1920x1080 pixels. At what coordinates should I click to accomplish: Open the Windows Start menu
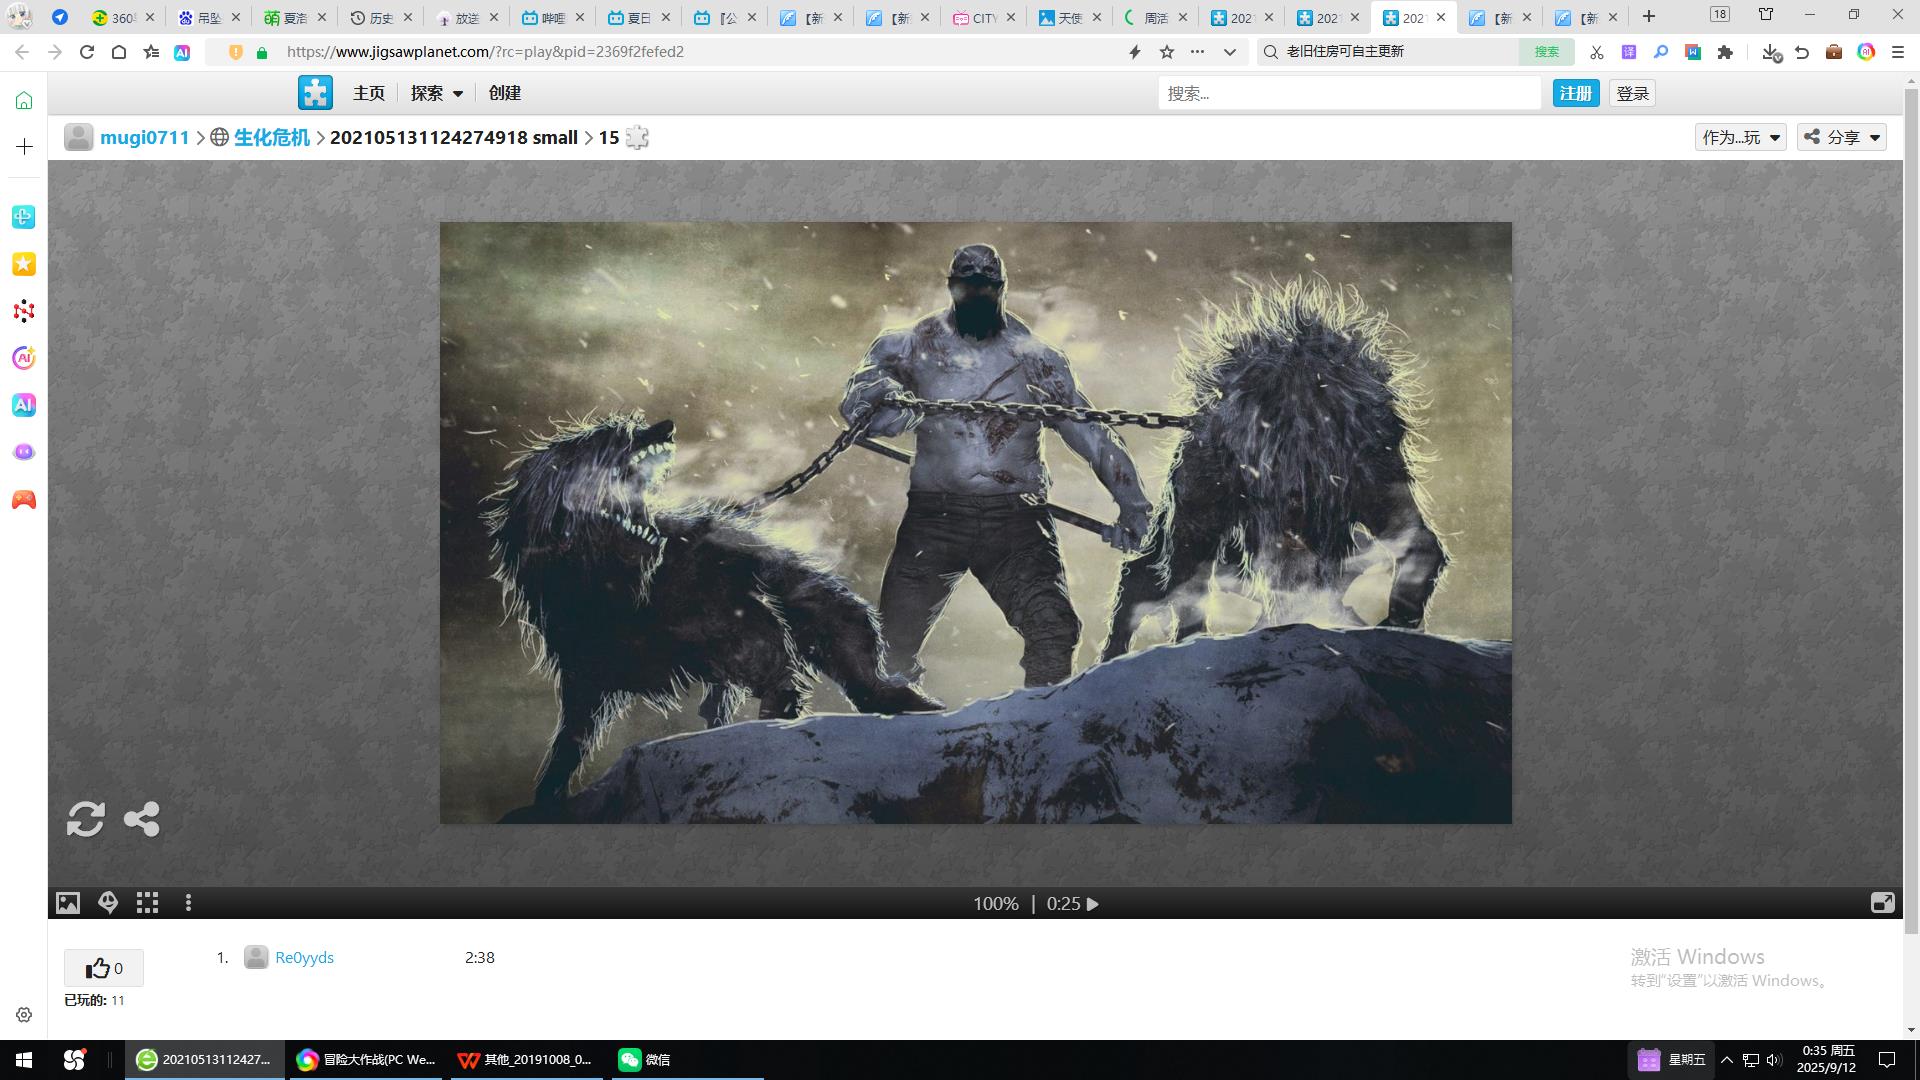[24, 1060]
